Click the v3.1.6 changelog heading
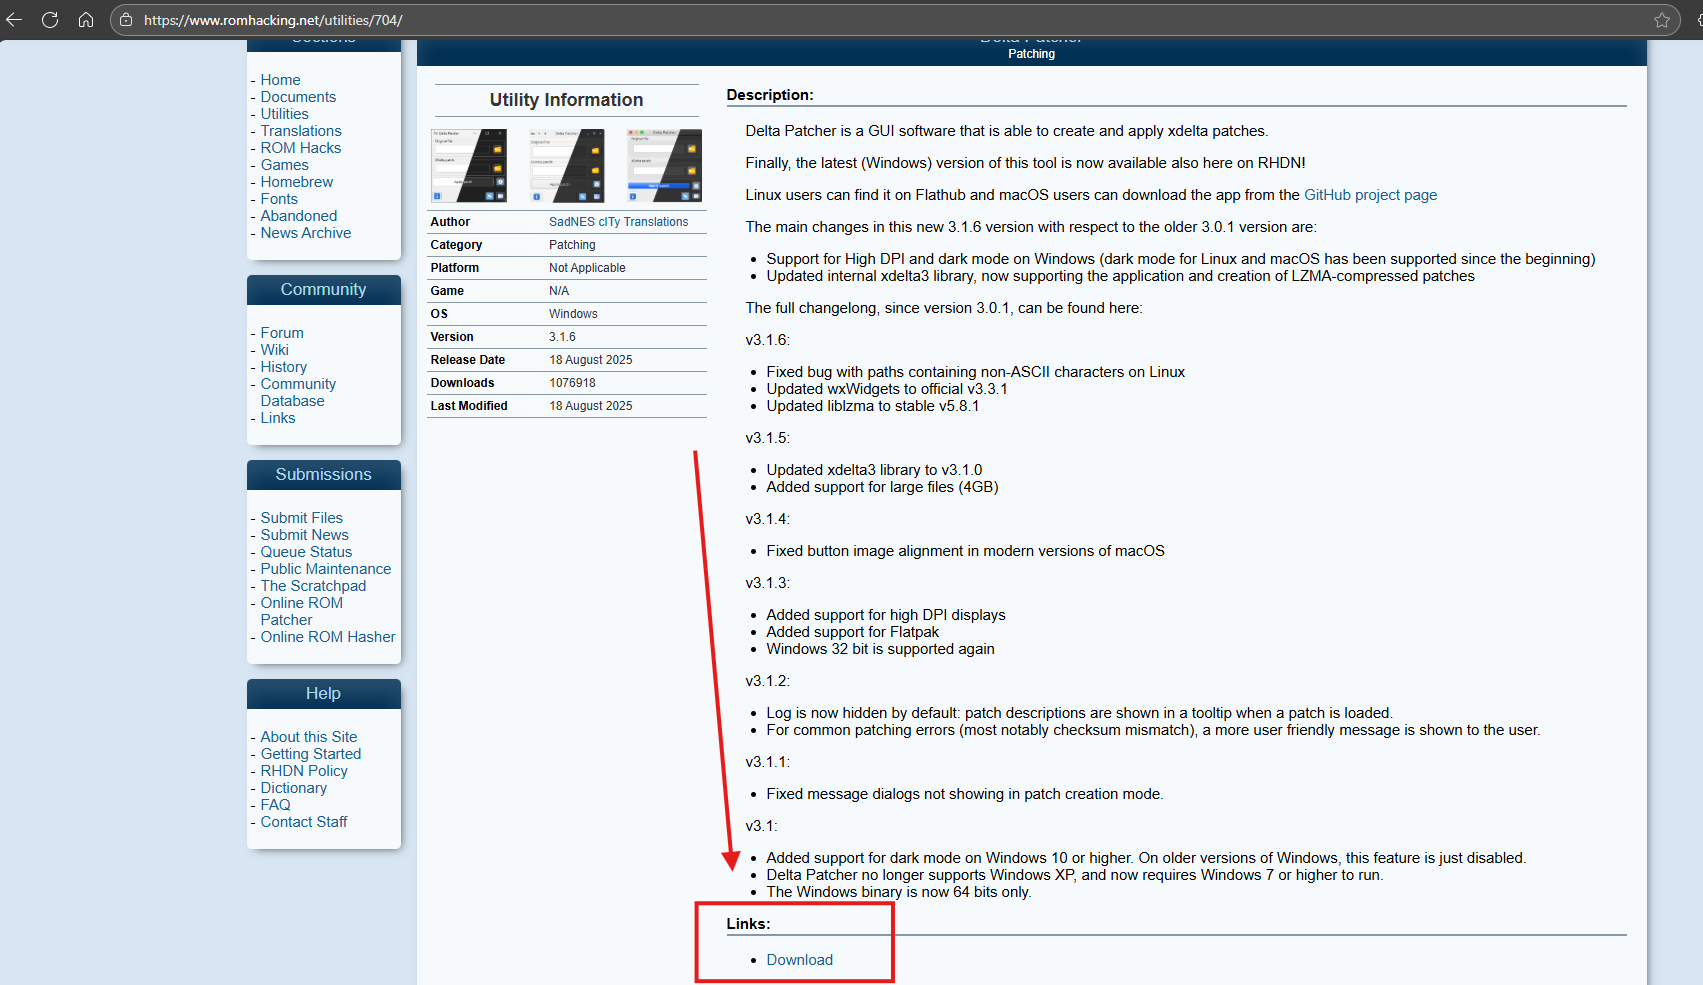The image size is (1703, 985). pyautogui.click(x=767, y=340)
